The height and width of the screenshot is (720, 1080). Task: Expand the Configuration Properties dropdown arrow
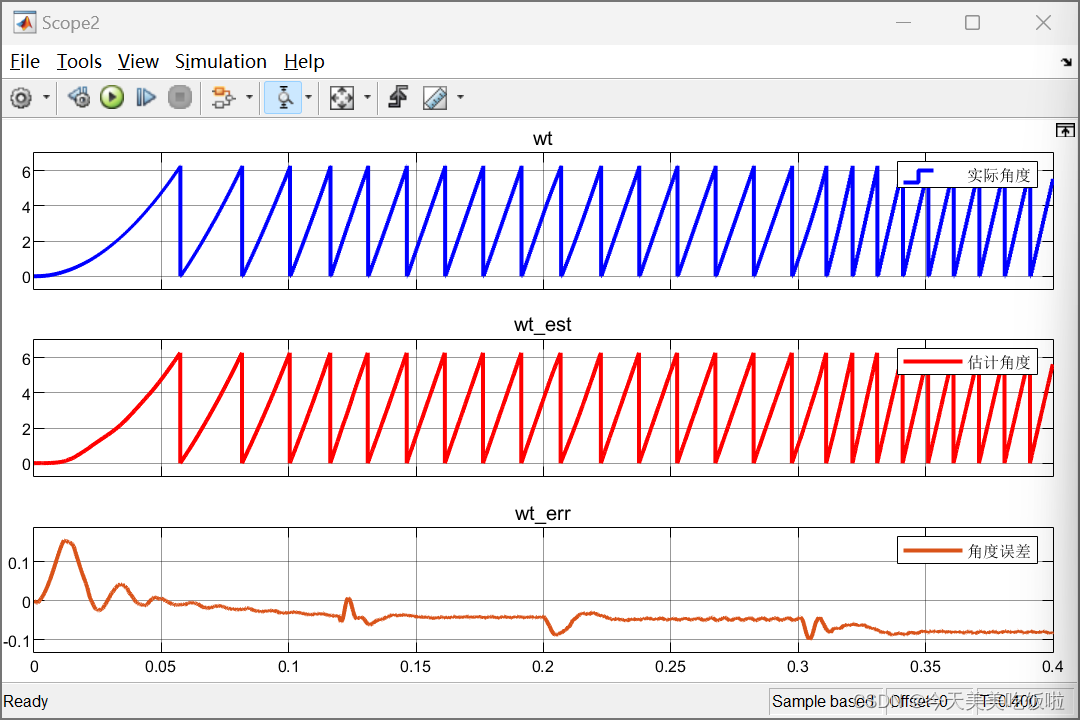(x=46, y=97)
